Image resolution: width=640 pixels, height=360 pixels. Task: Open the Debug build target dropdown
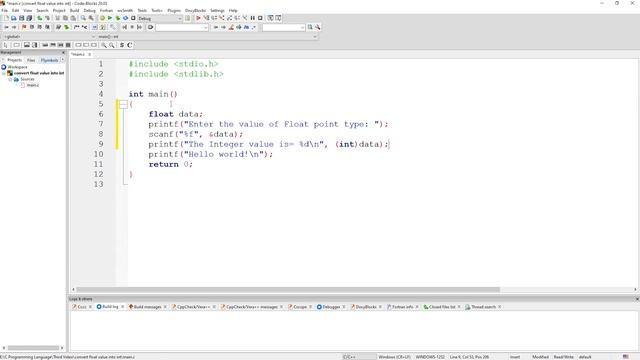pos(160,18)
